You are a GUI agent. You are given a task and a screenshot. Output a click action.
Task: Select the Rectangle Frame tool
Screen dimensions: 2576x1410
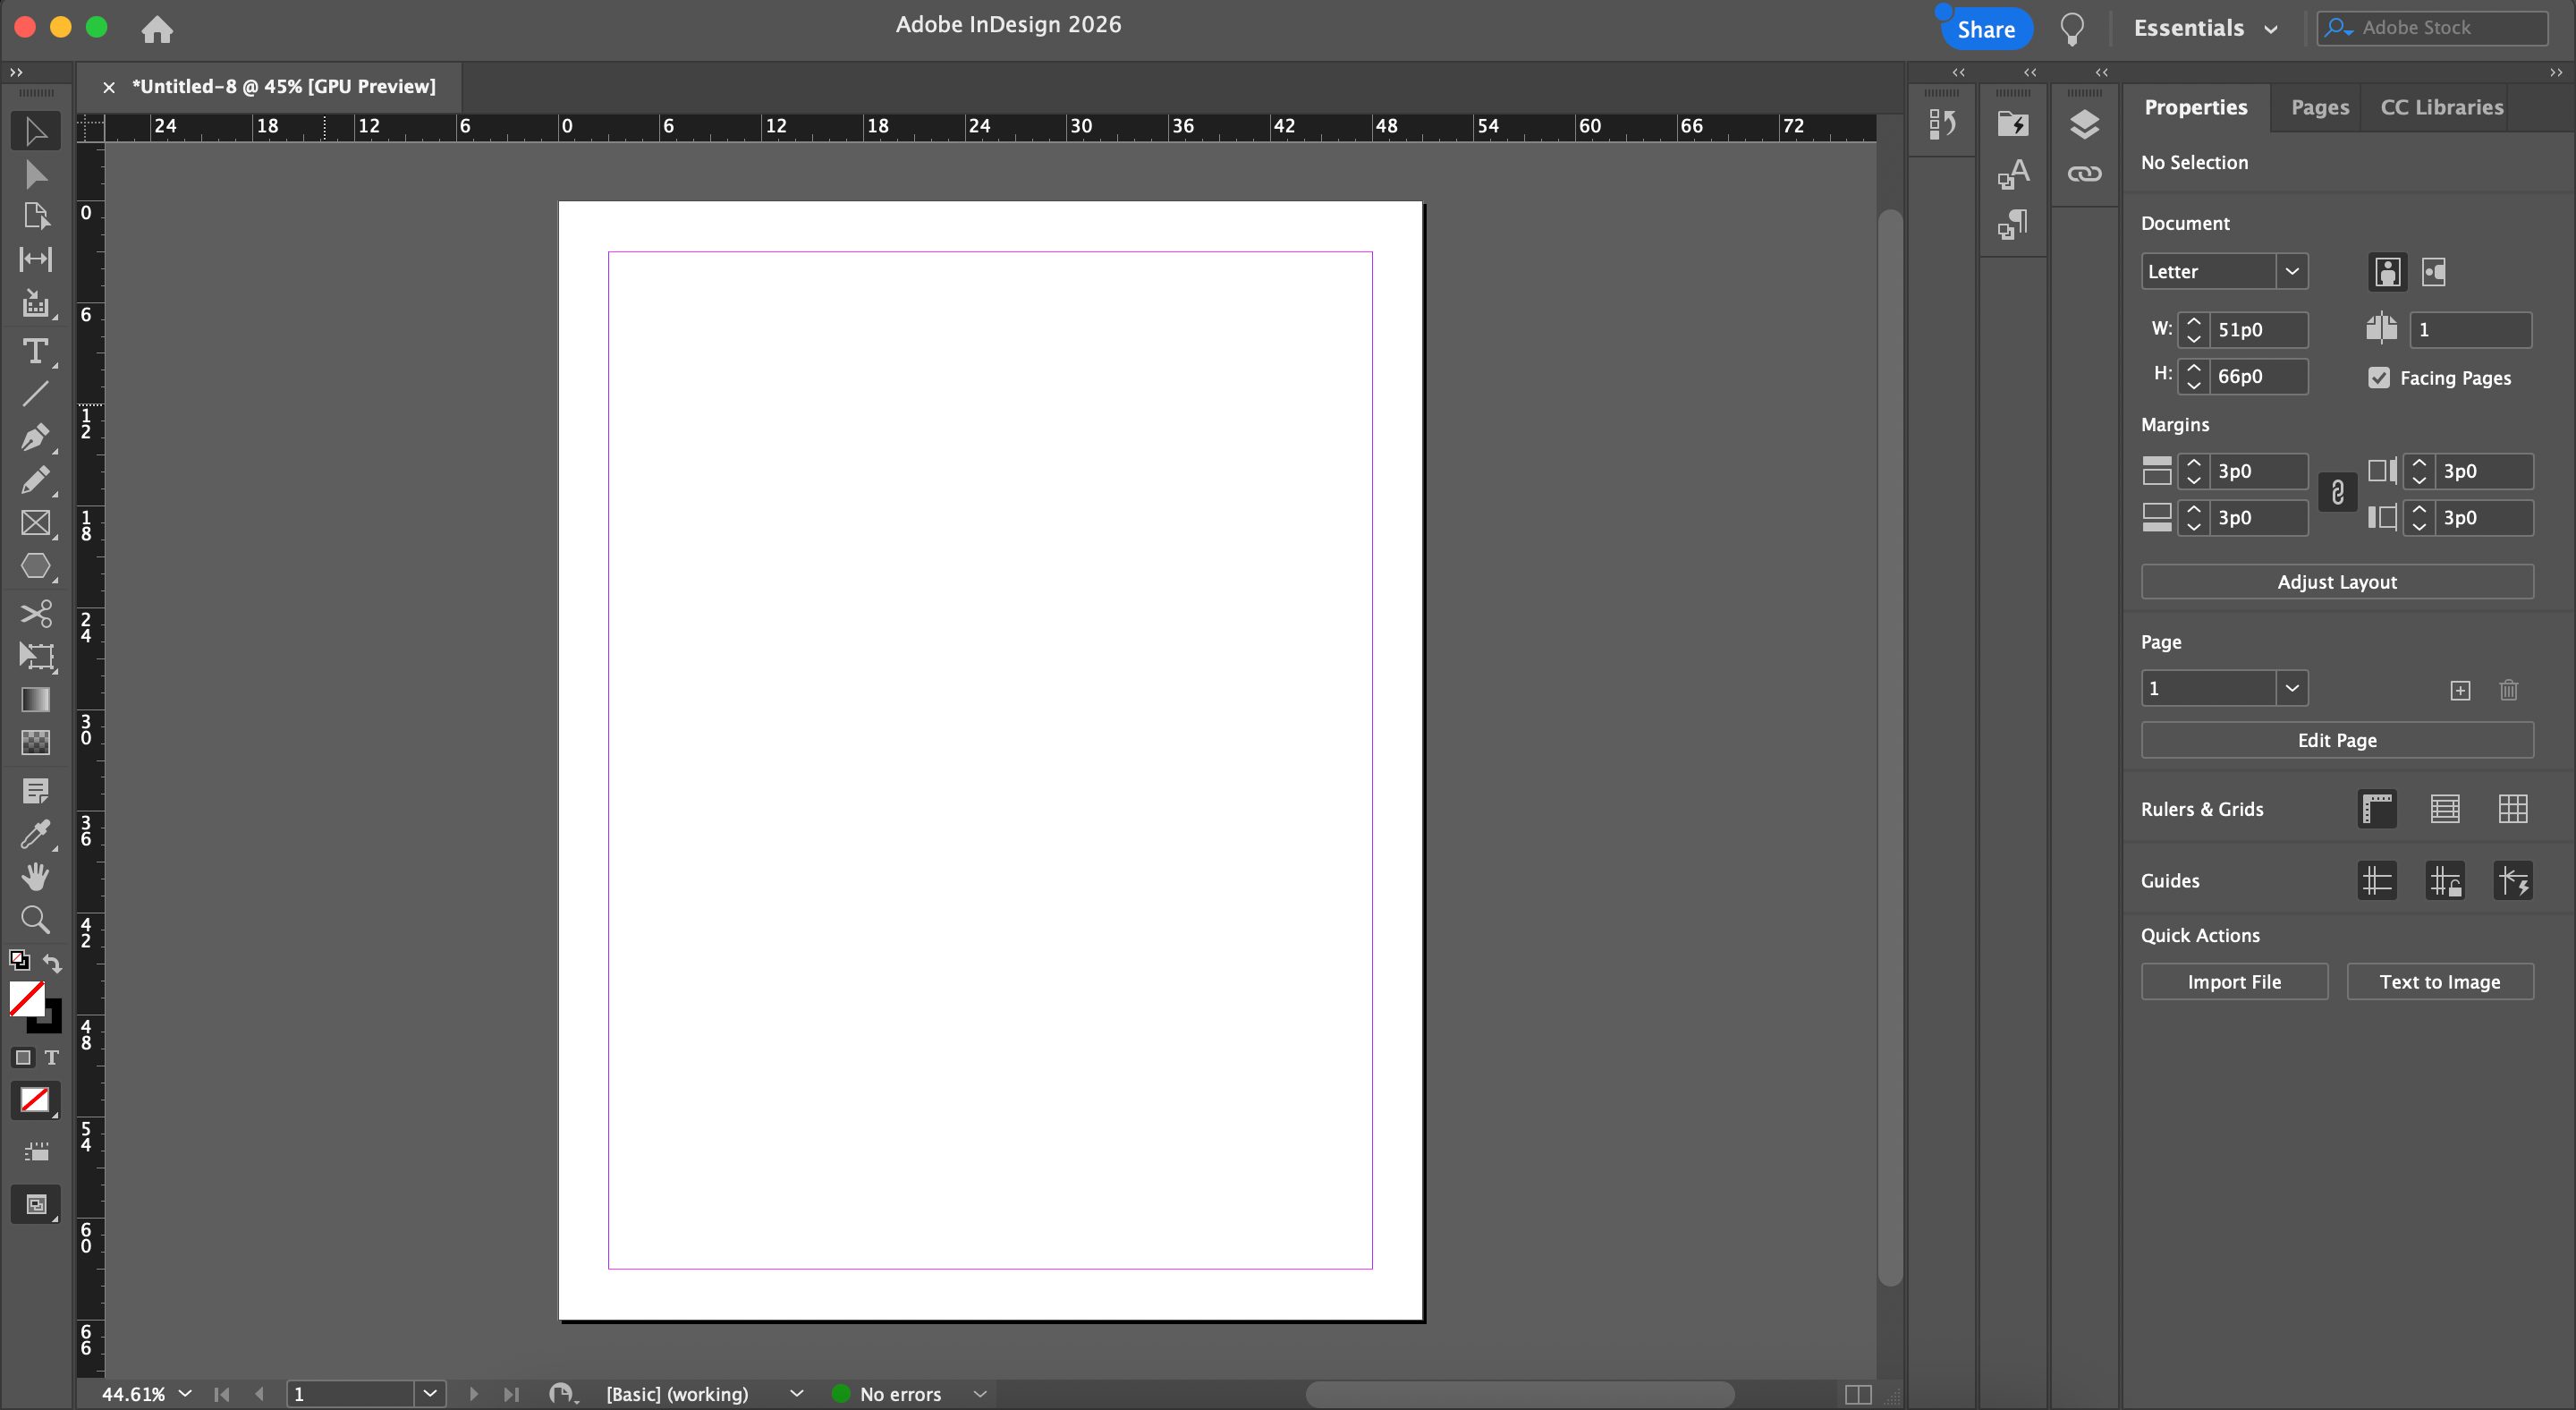35,523
